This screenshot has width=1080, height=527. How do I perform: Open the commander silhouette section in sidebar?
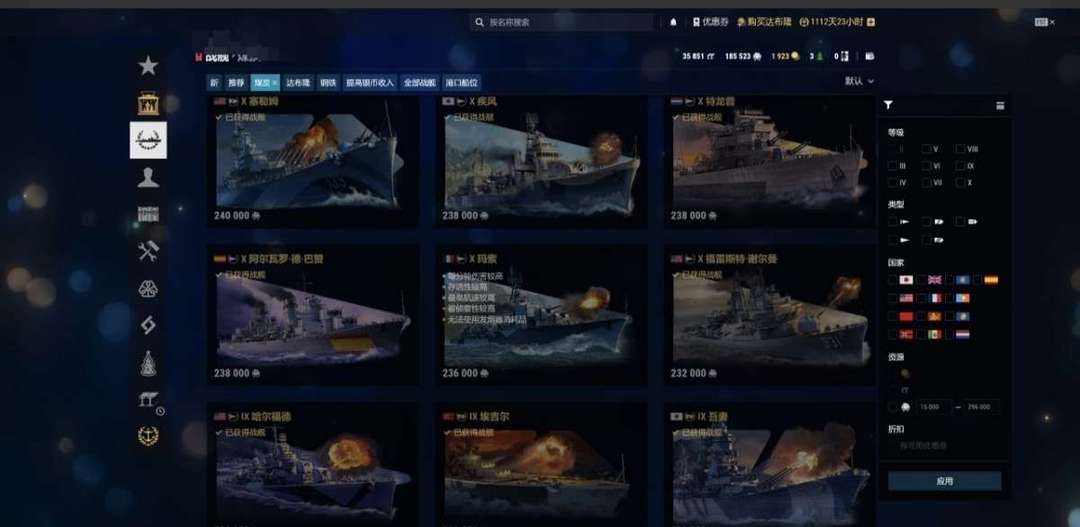[148, 178]
